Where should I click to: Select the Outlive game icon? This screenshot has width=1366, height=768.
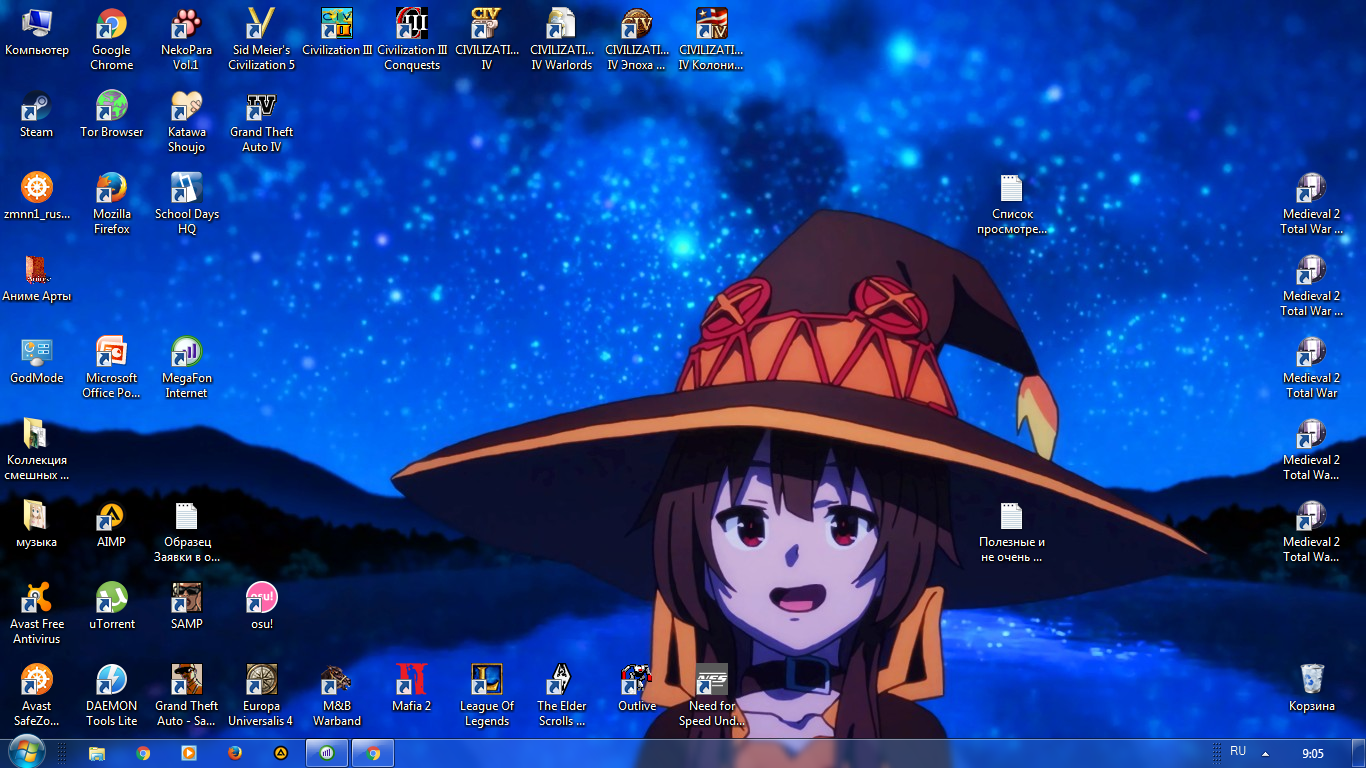[x=637, y=689]
